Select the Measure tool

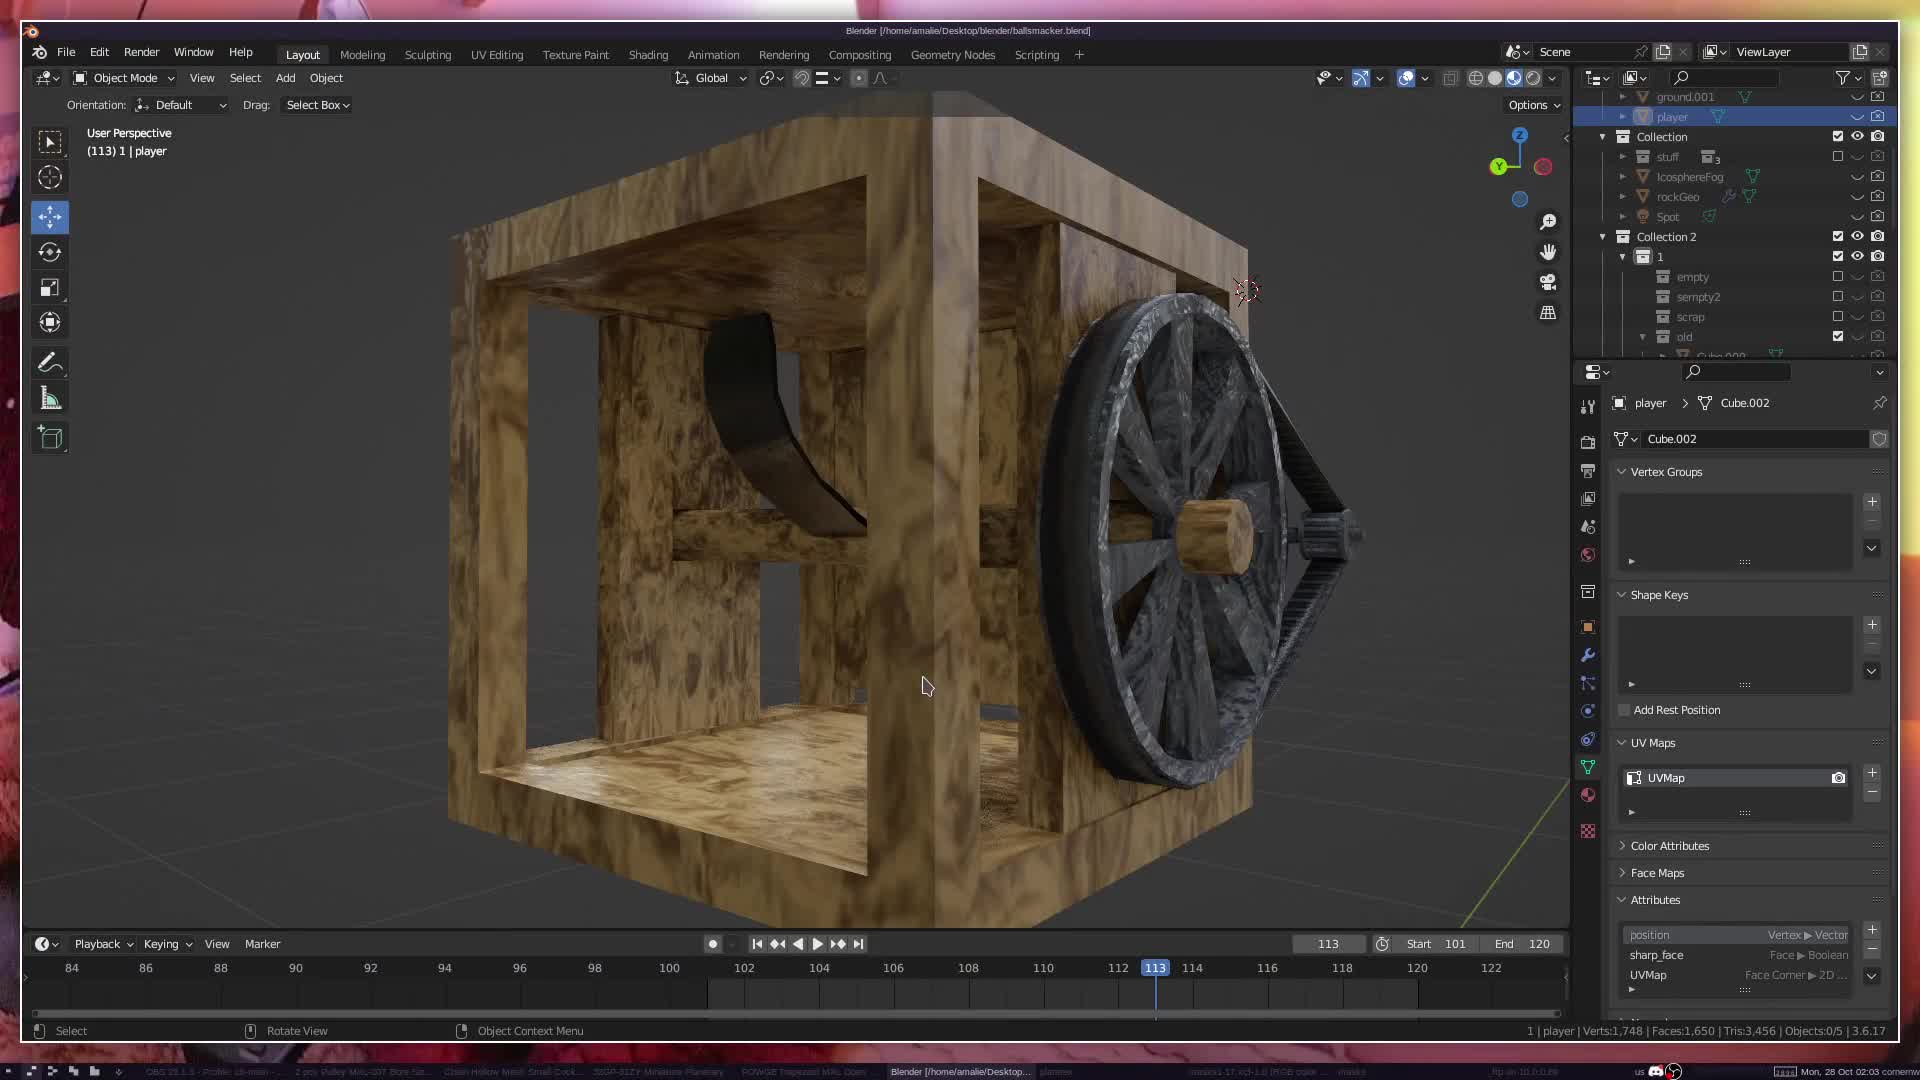pyautogui.click(x=50, y=400)
